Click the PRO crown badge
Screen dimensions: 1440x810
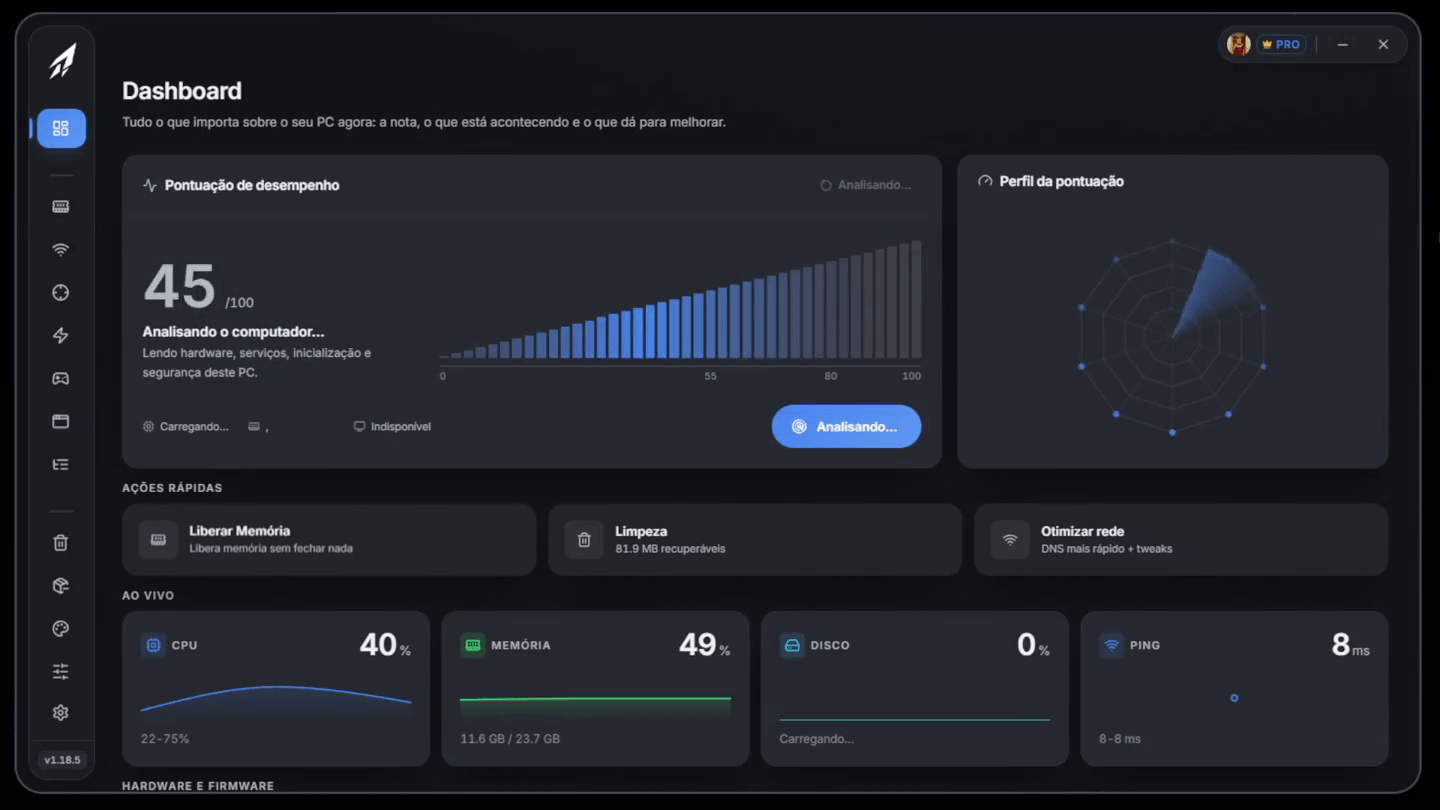click(1281, 45)
